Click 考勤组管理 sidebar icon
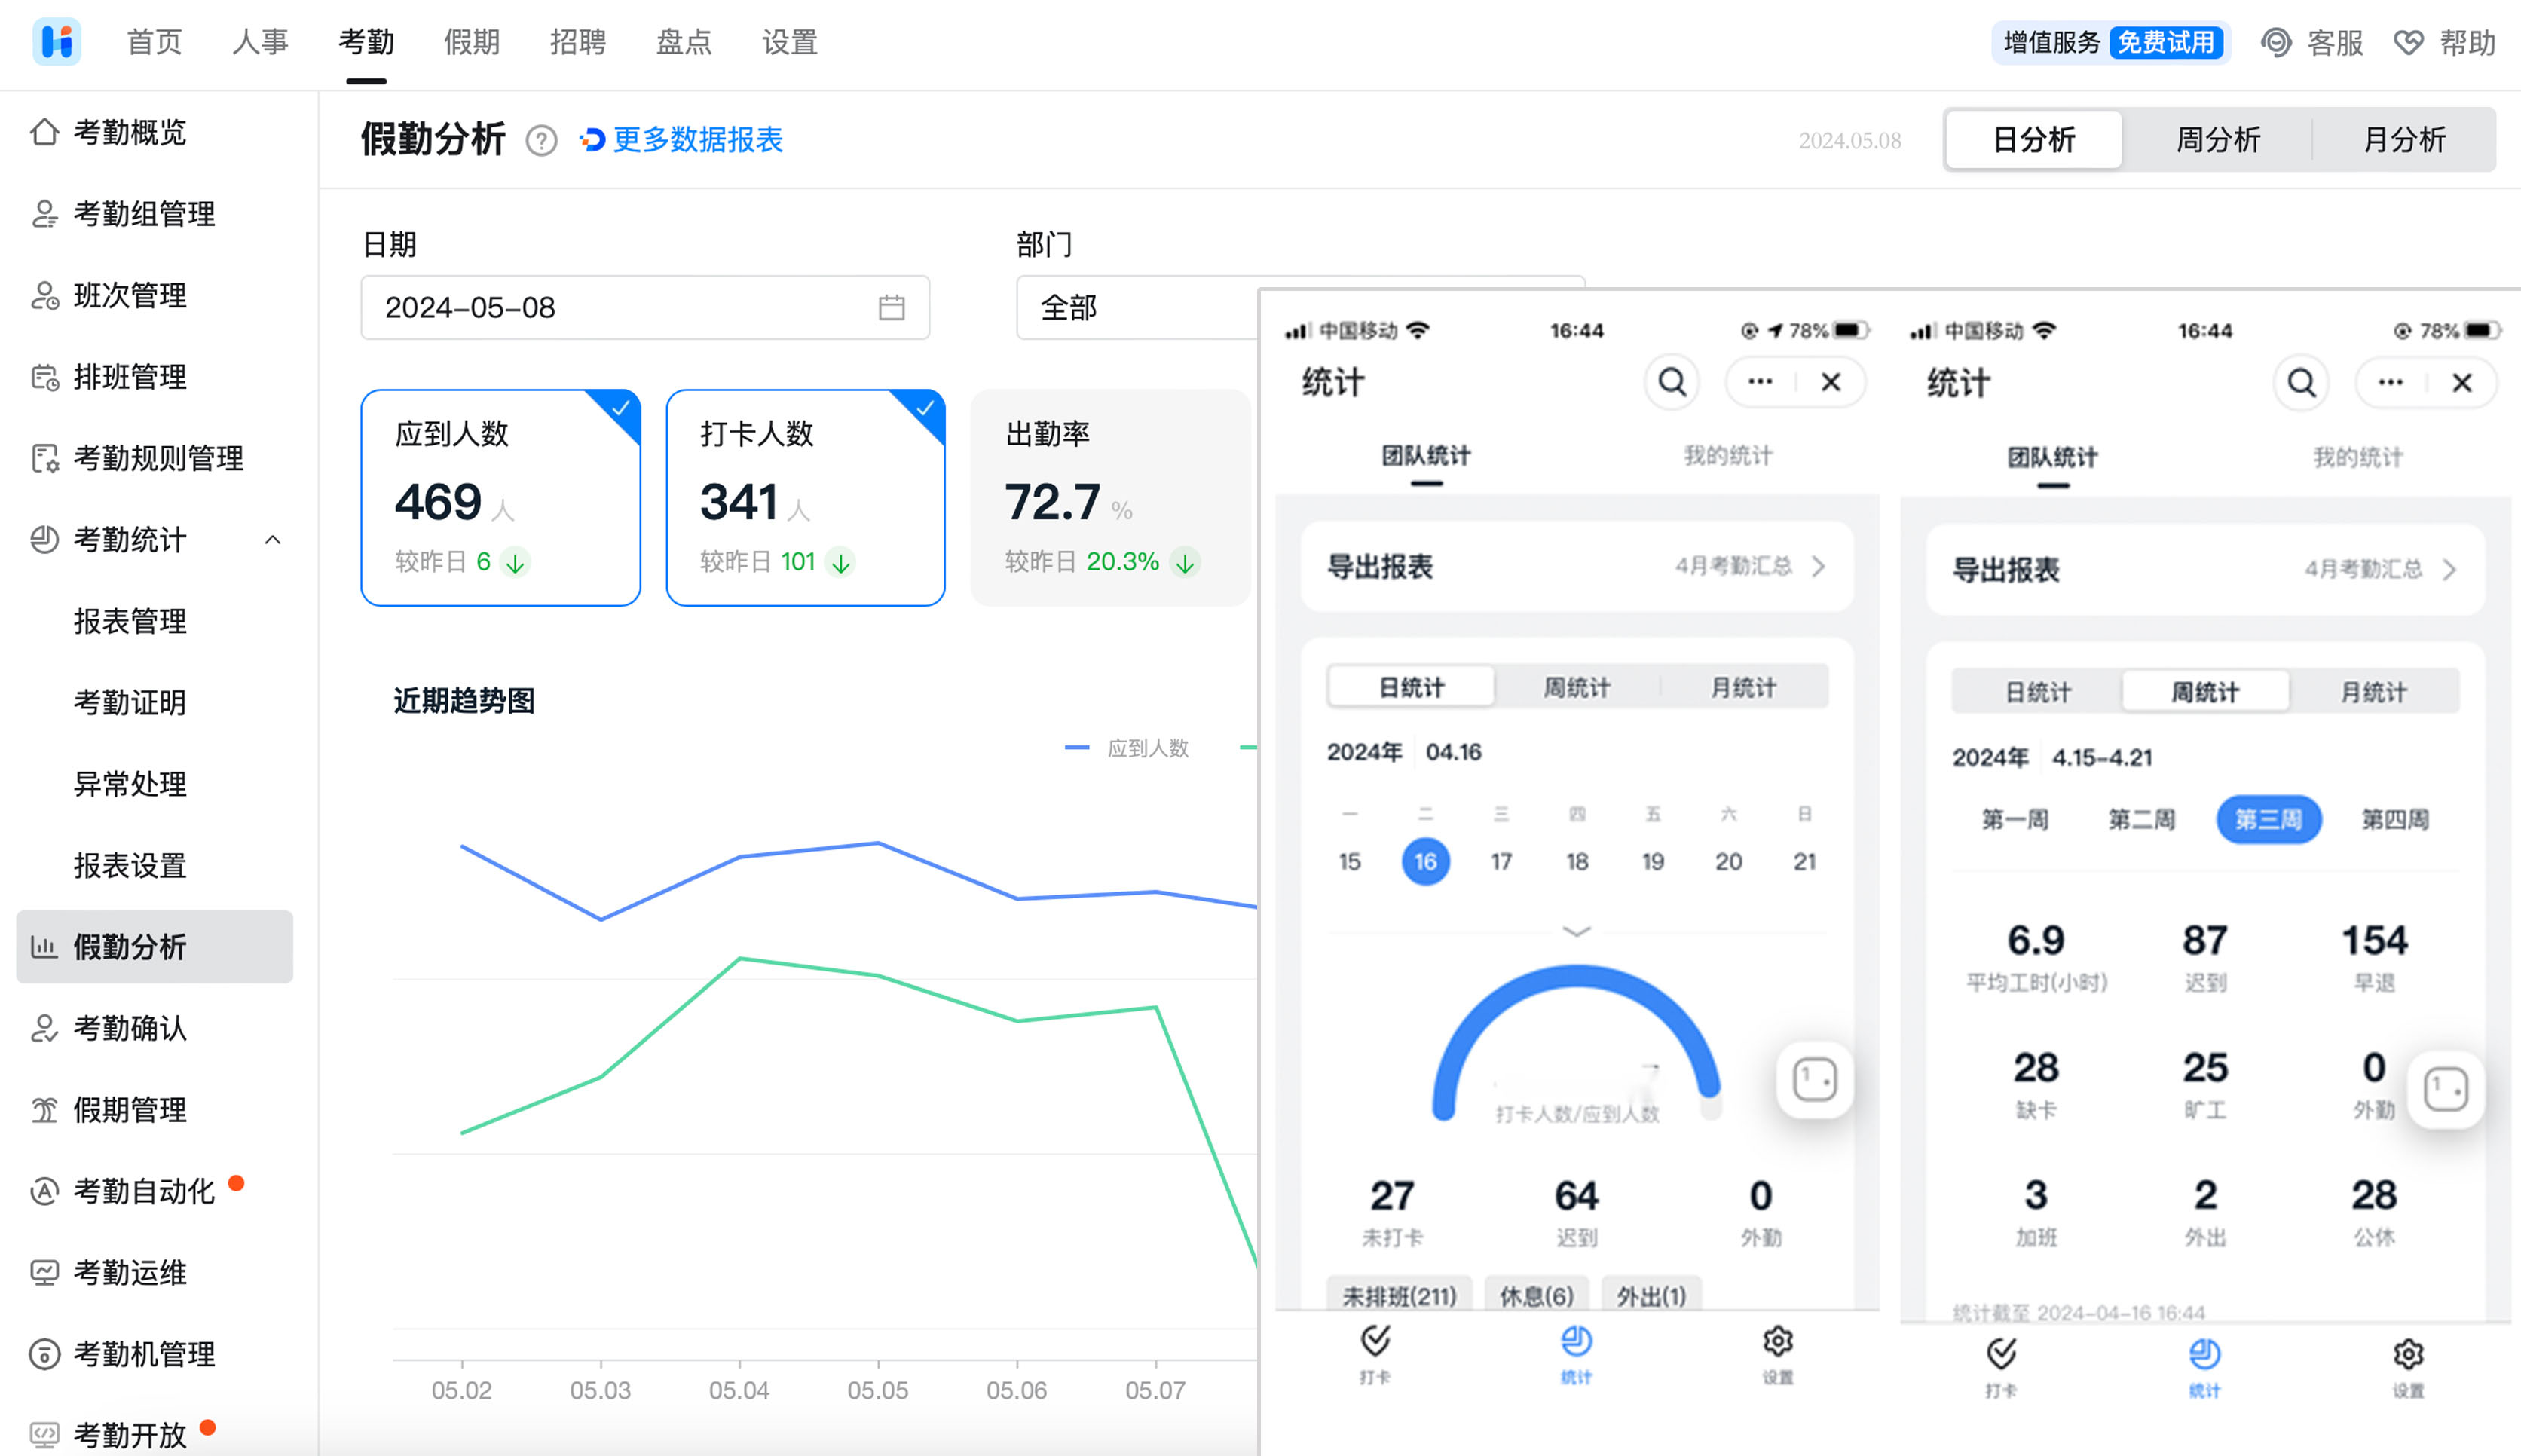This screenshot has height=1456, width=2521. (45, 213)
